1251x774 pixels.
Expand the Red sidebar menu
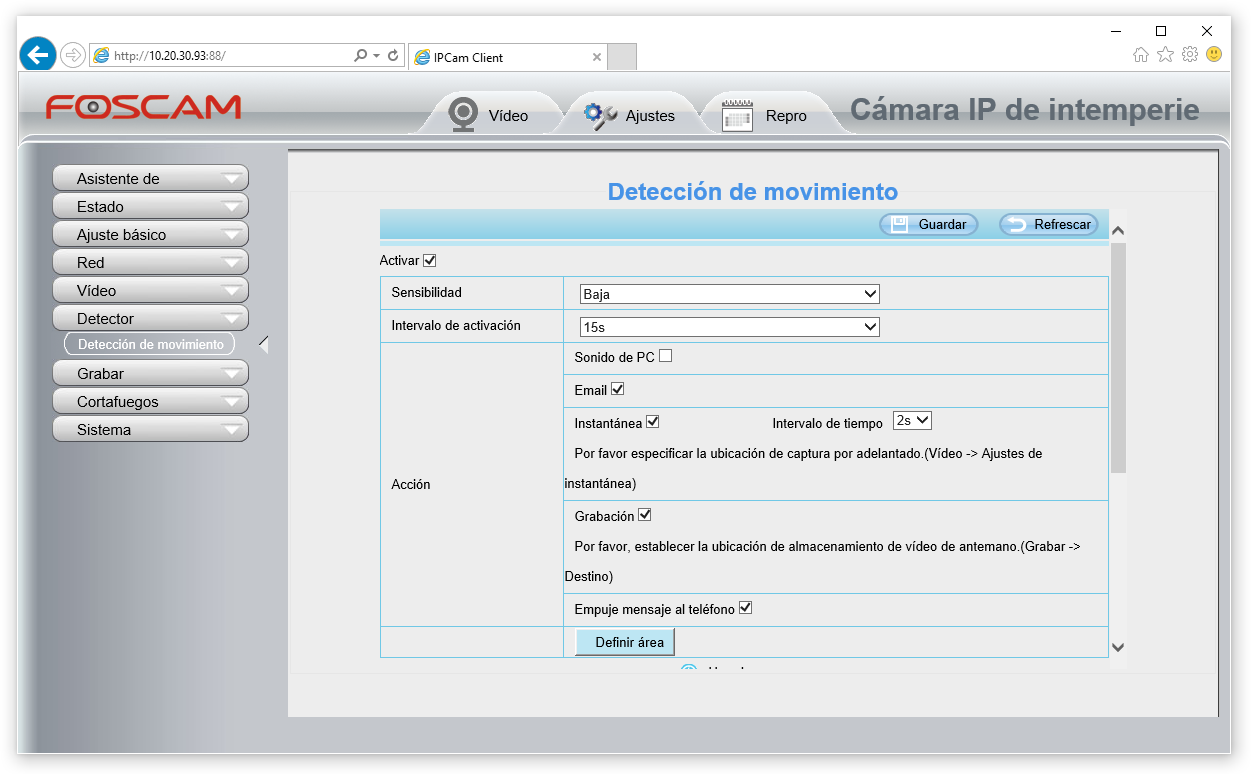pos(150,263)
